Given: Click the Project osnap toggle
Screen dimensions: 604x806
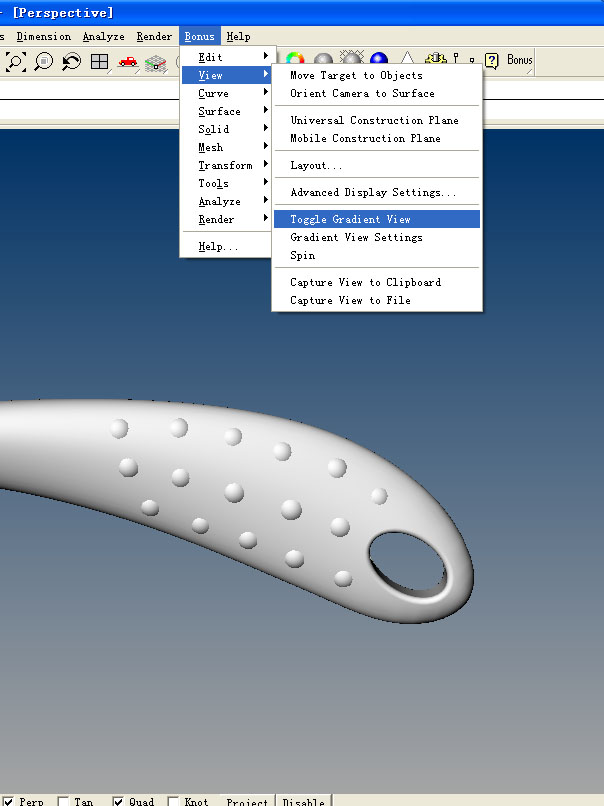Looking at the screenshot, I should click(247, 801).
